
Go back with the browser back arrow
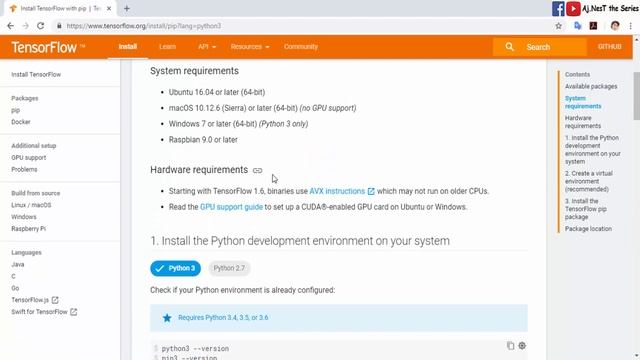pyautogui.click(x=11, y=26)
